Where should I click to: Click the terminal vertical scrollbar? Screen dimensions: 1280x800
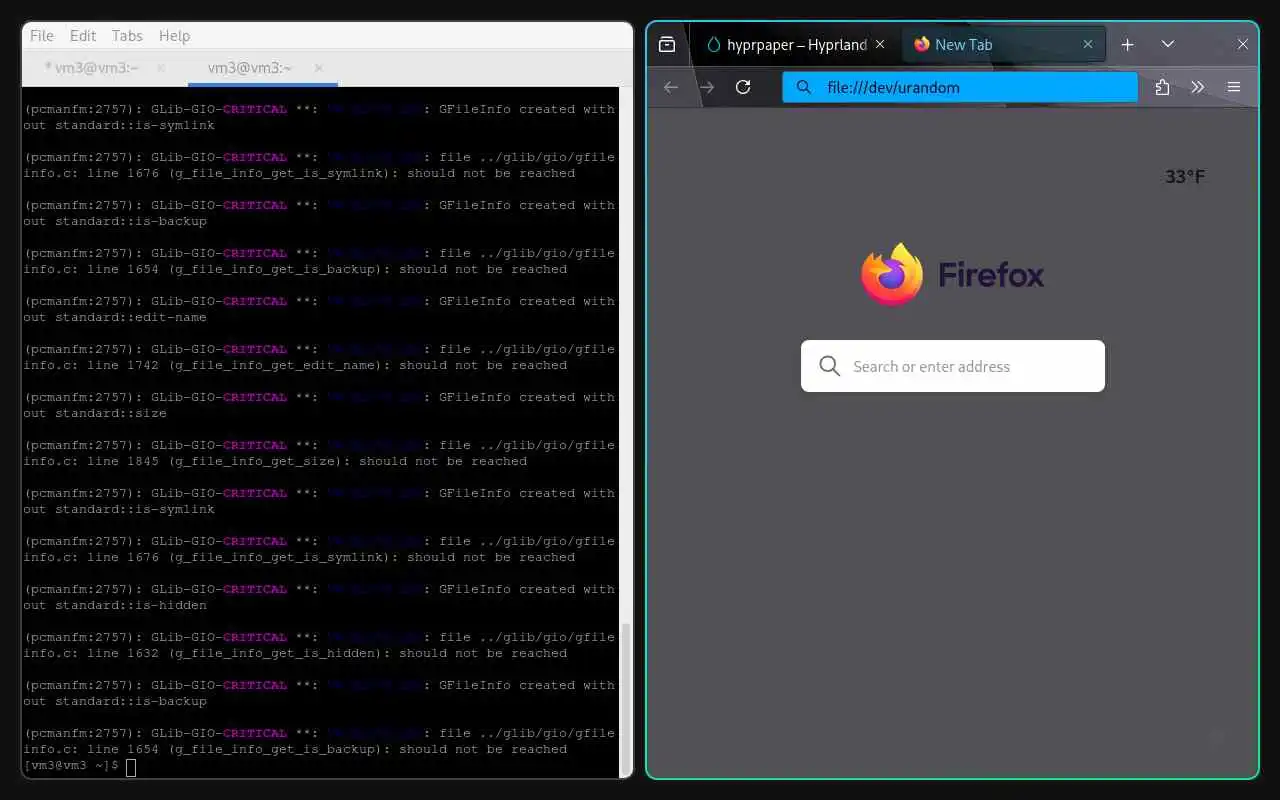point(627,698)
